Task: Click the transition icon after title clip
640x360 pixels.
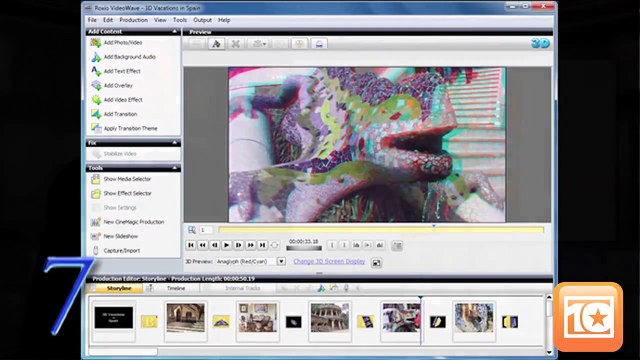Action: click(x=149, y=322)
